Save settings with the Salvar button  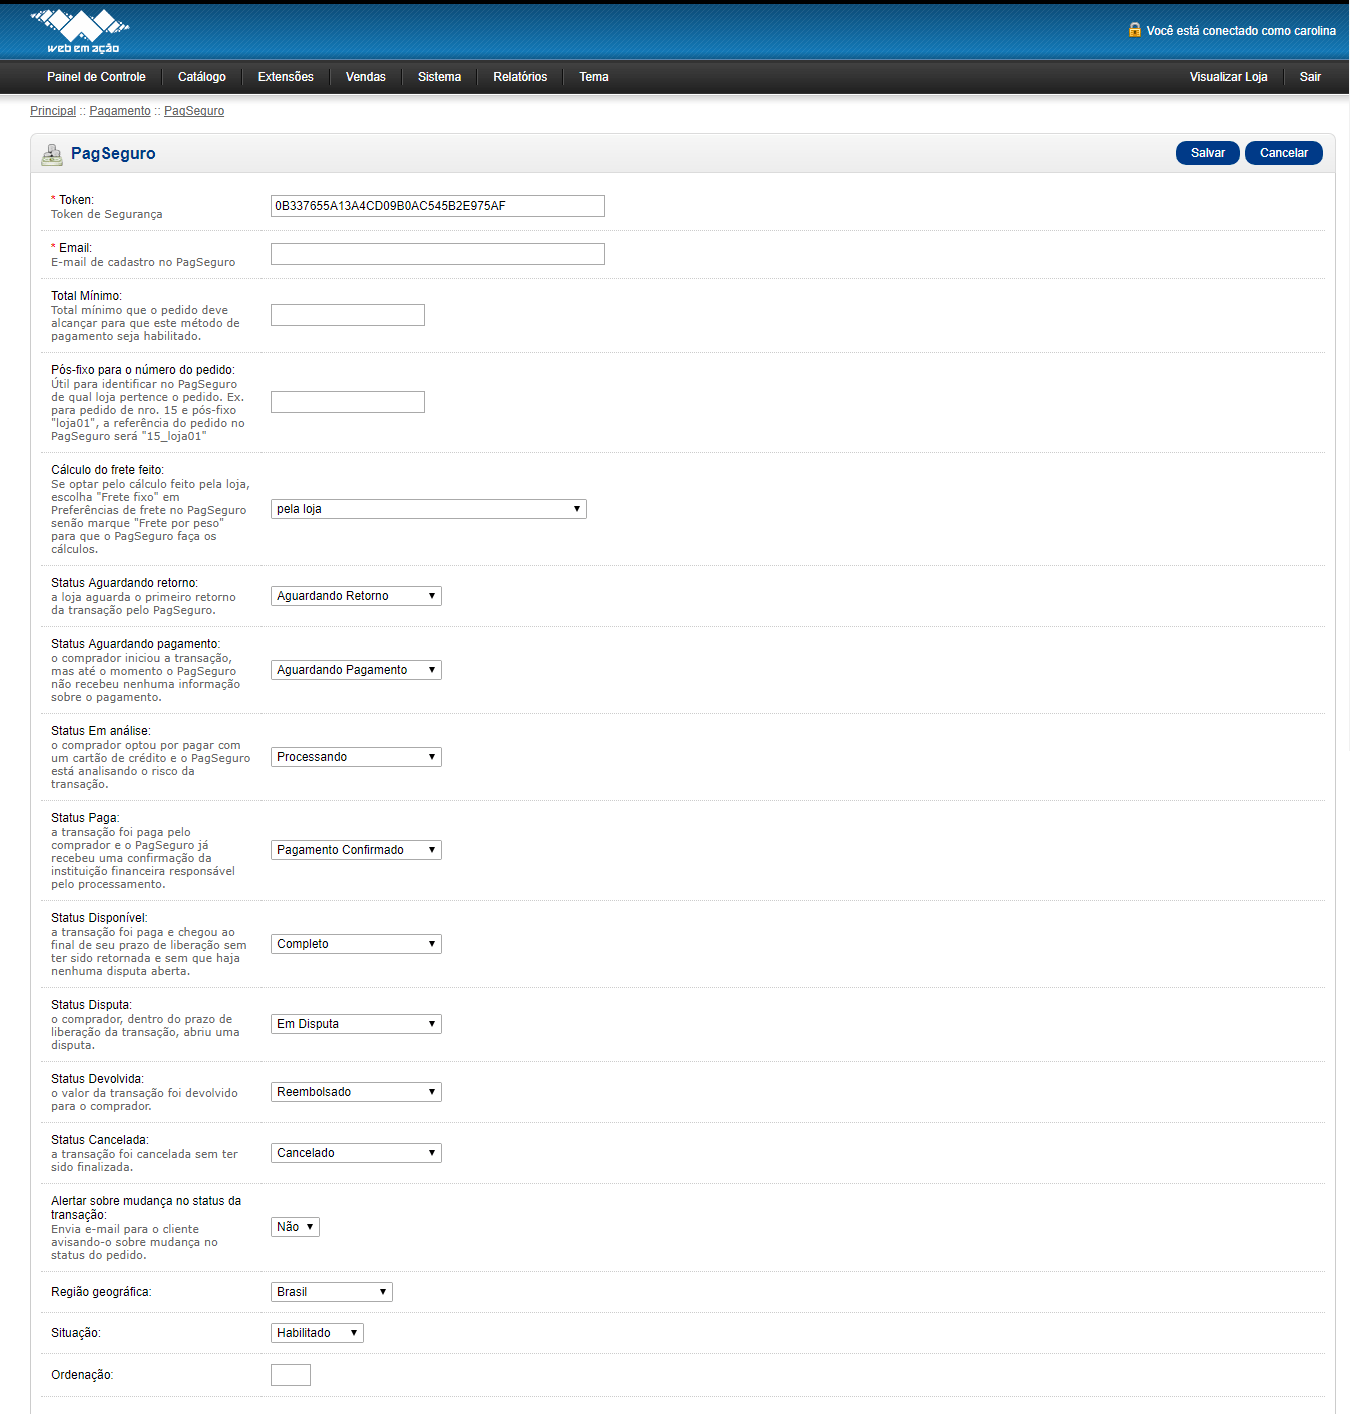[x=1208, y=153]
